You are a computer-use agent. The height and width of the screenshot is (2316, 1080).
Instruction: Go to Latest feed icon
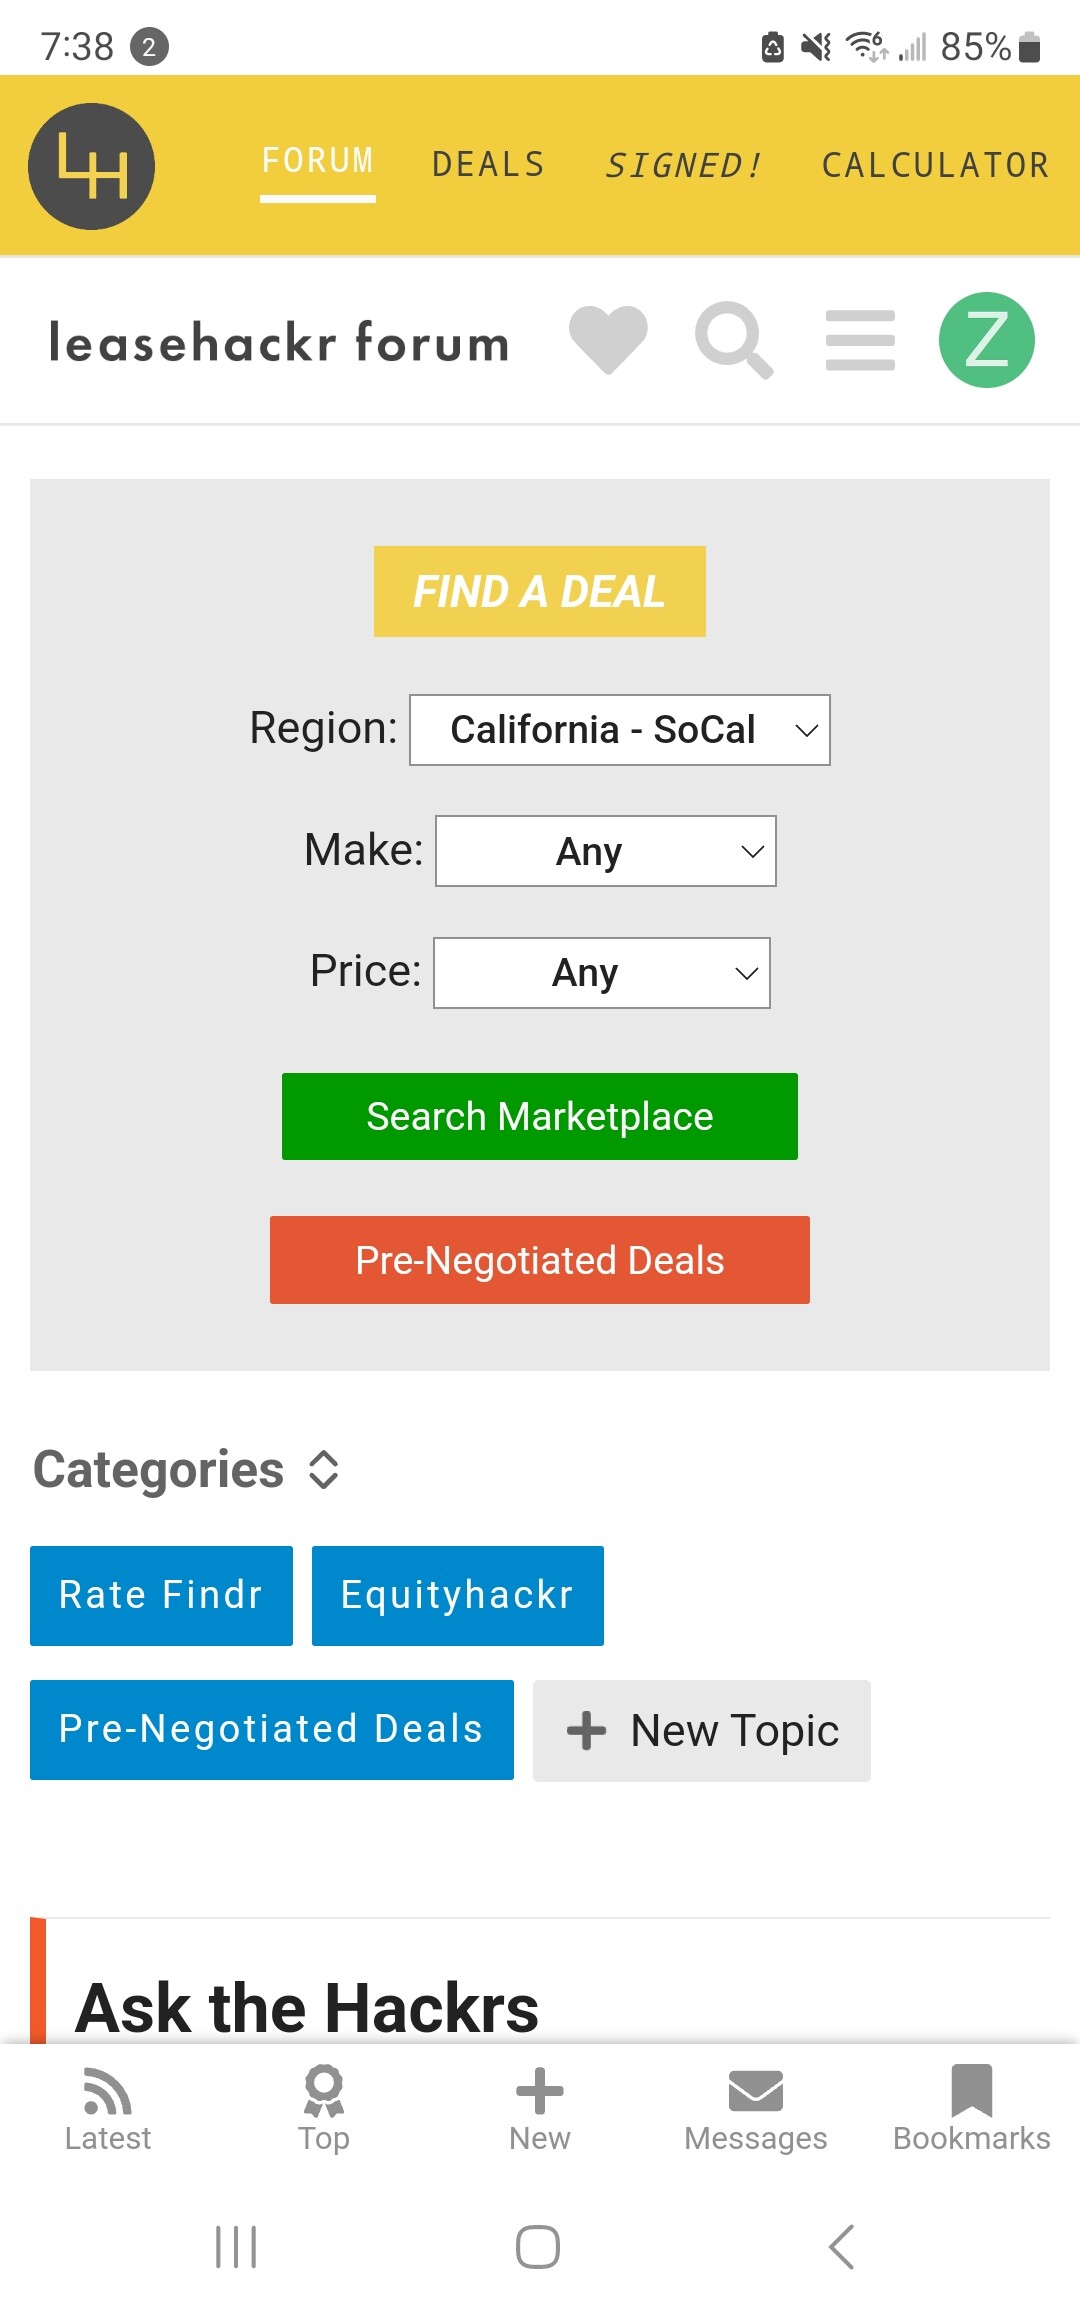[108, 2091]
